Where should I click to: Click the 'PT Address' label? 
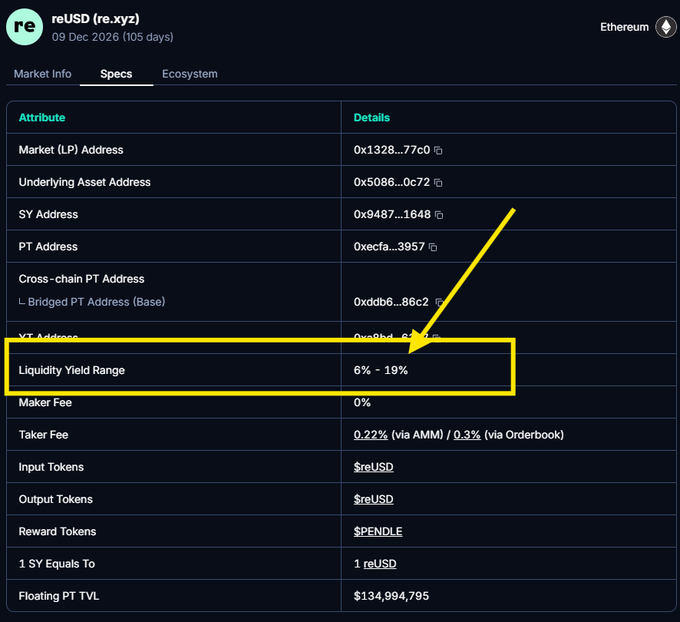coord(48,246)
